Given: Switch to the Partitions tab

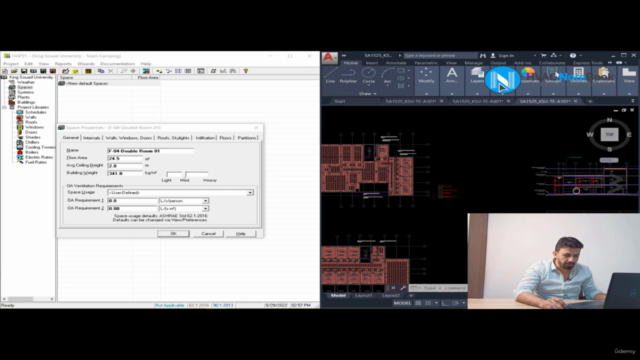Looking at the screenshot, I should point(247,138).
